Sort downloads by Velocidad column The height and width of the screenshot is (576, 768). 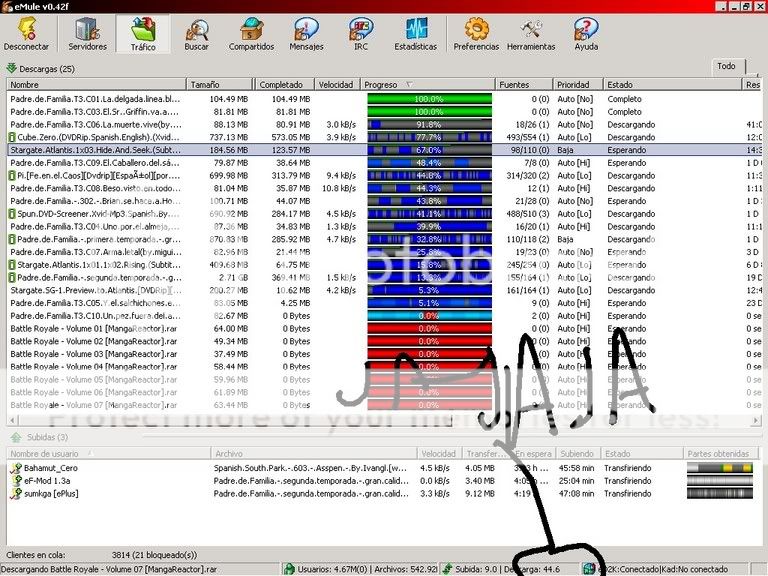coord(337,84)
